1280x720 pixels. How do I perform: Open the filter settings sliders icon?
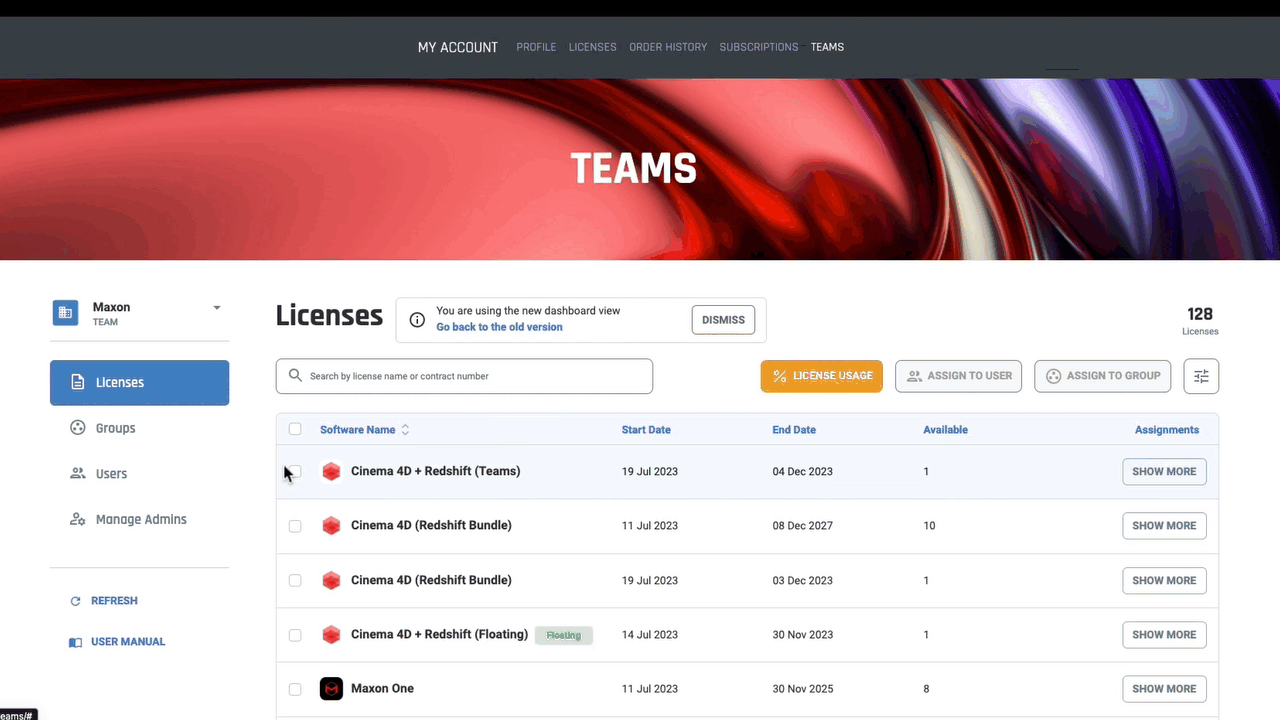[1201, 376]
